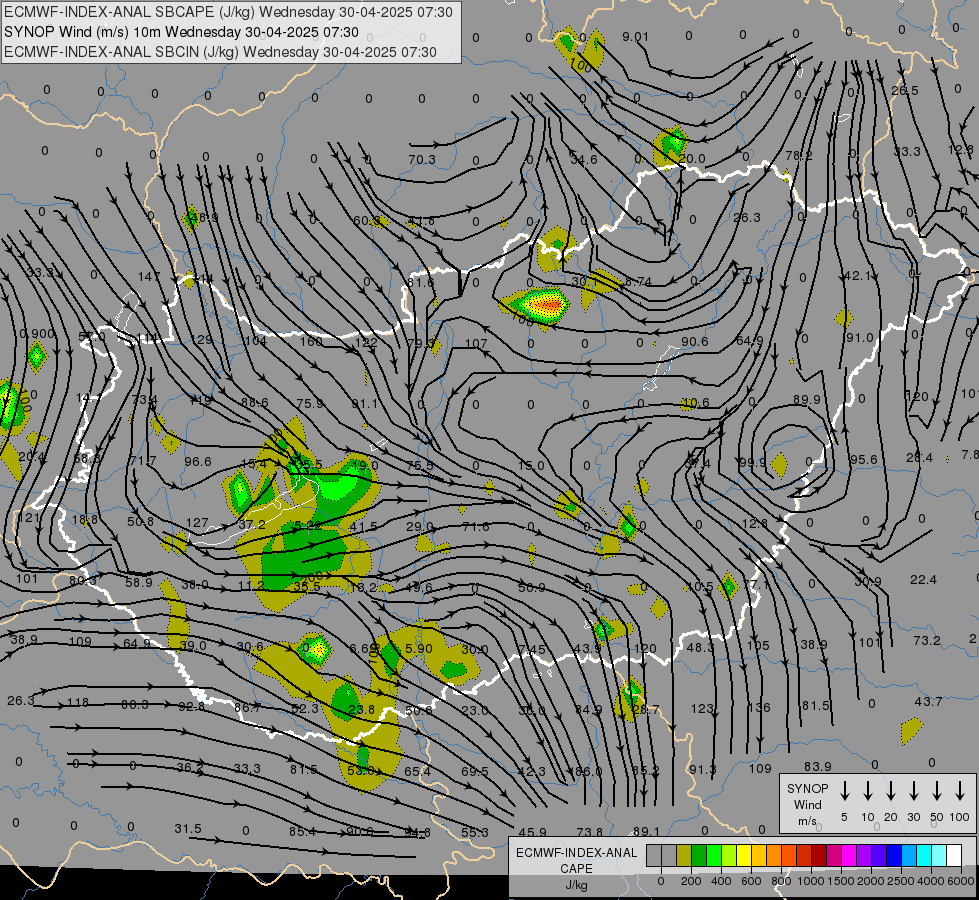Click the 5.90 value on the map
The image size is (979, 900).
[x=419, y=649]
